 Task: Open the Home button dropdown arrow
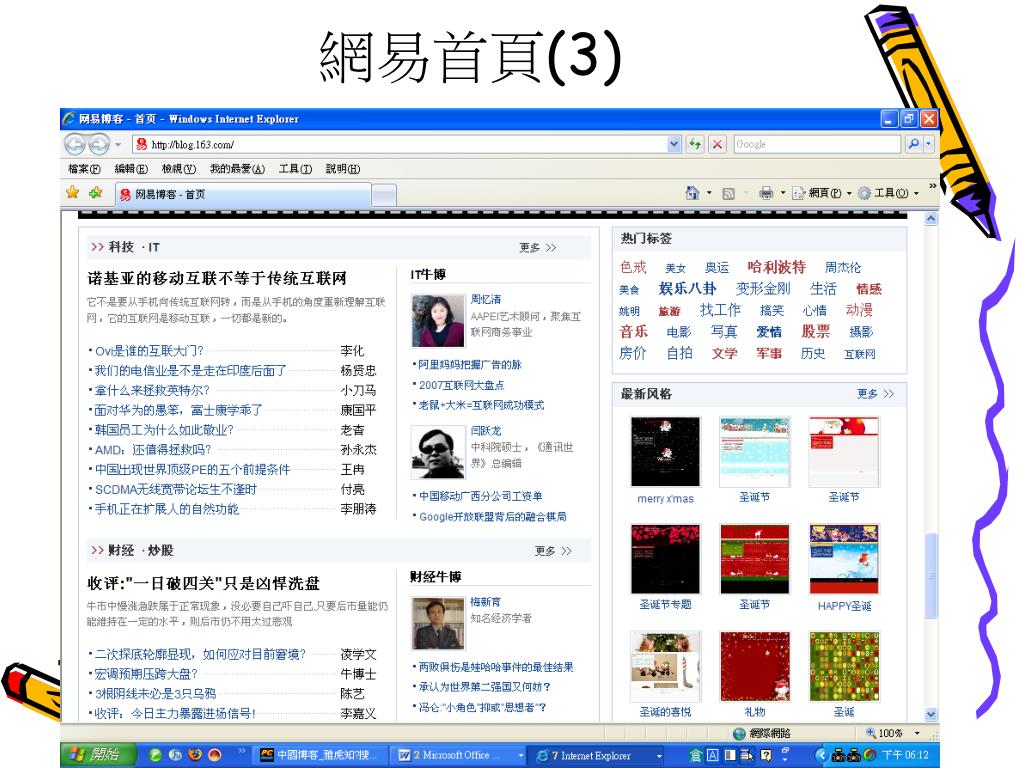[x=709, y=193]
